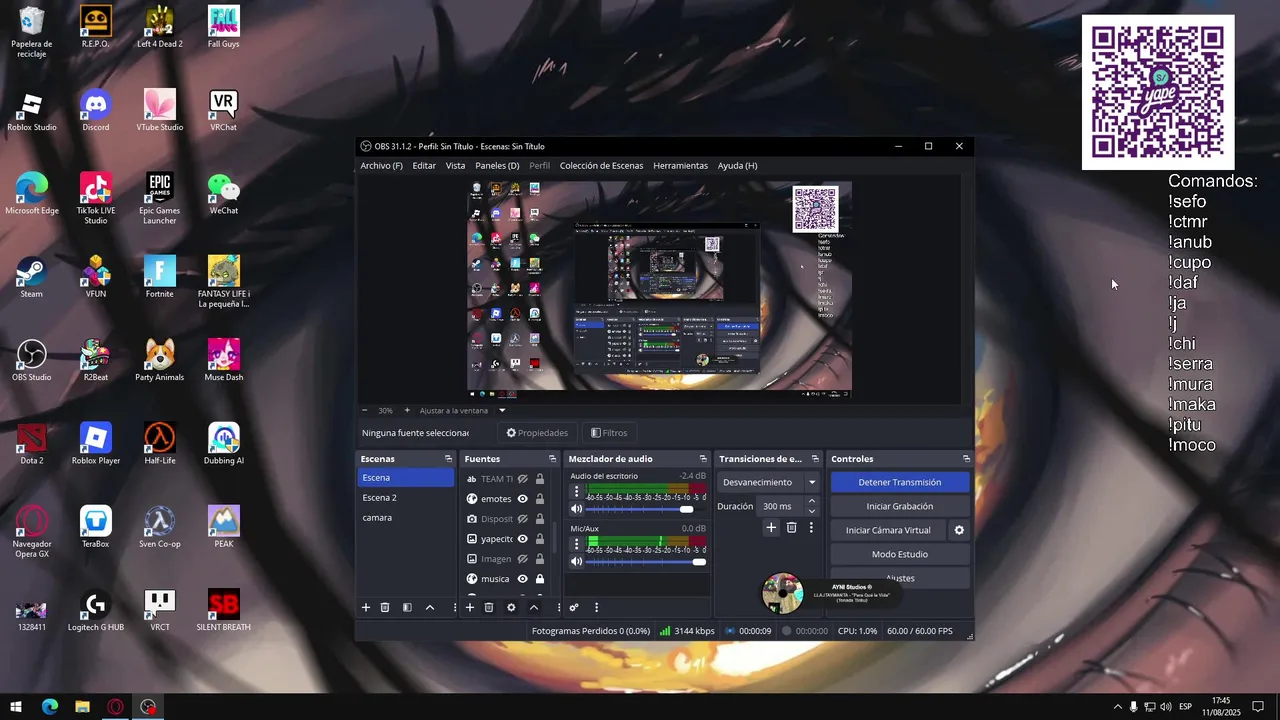The image size is (1280, 720).
Task: Click the Duración 300 ms field
Action: point(780,506)
